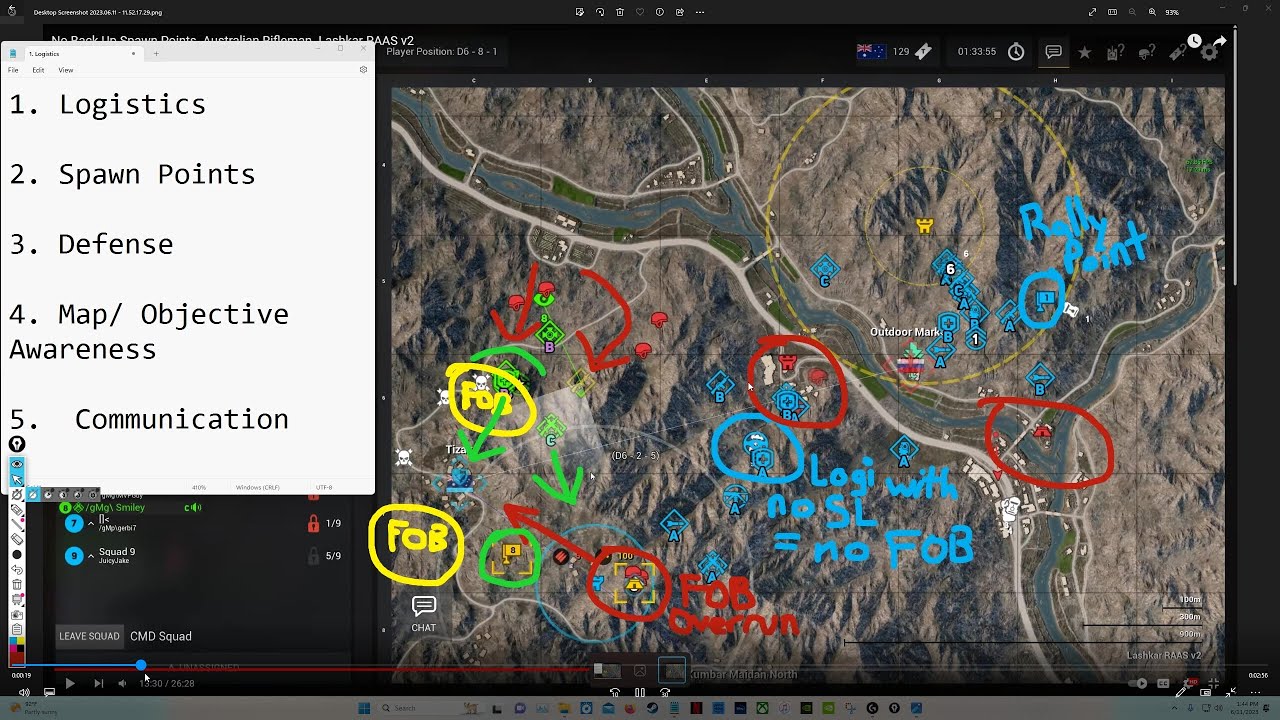Toggle closed captions CC in video player

(x=1163, y=683)
